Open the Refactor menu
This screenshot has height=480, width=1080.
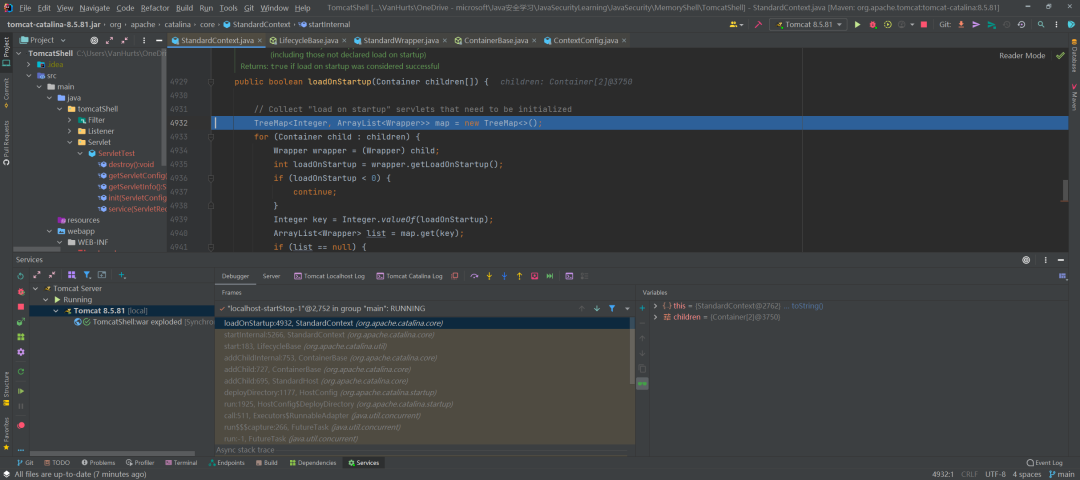[x=155, y=8]
